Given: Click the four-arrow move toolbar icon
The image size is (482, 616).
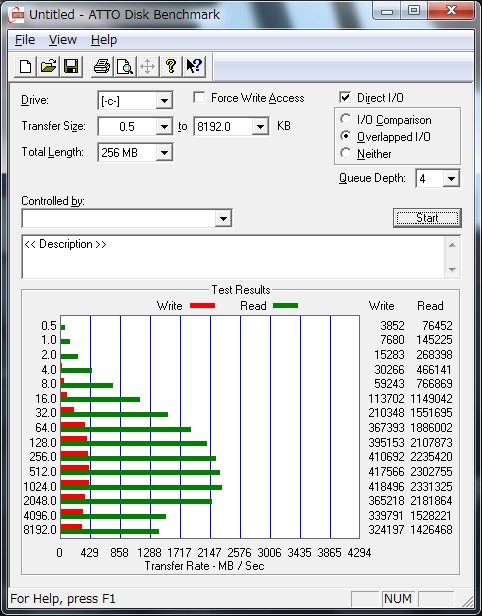Looking at the screenshot, I should tap(147, 66).
